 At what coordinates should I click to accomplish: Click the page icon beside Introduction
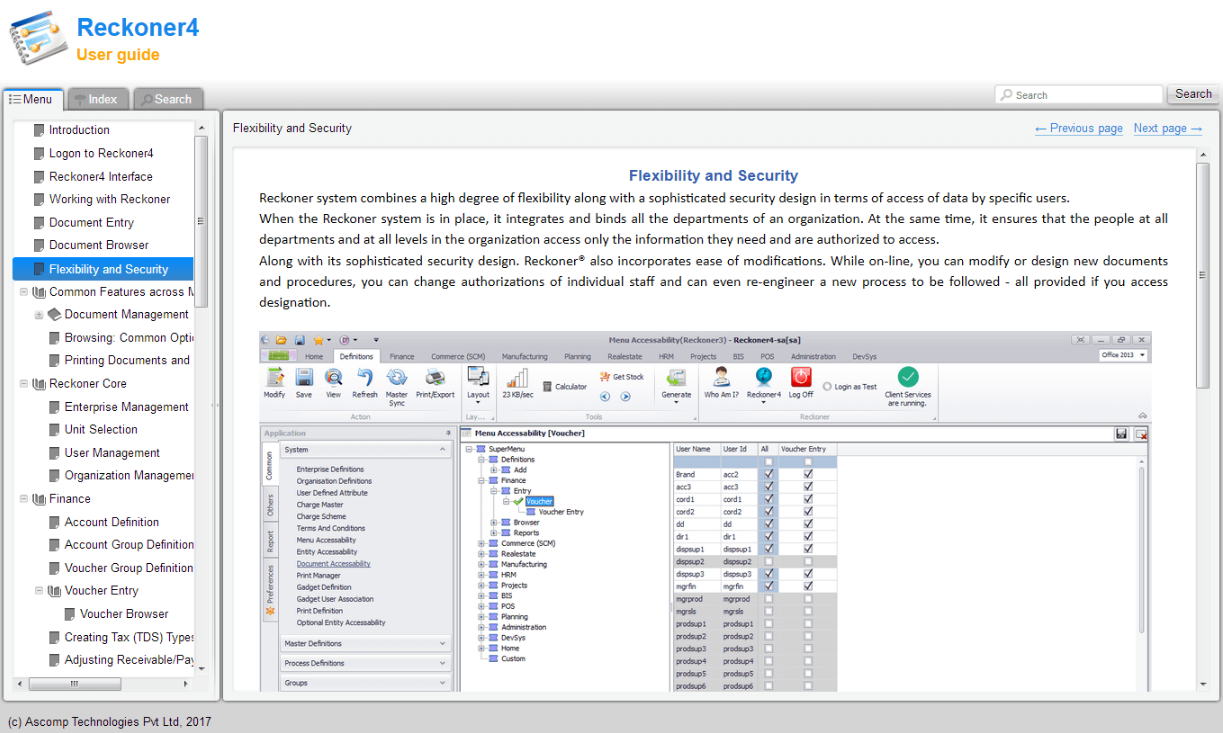[x=39, y=130]
